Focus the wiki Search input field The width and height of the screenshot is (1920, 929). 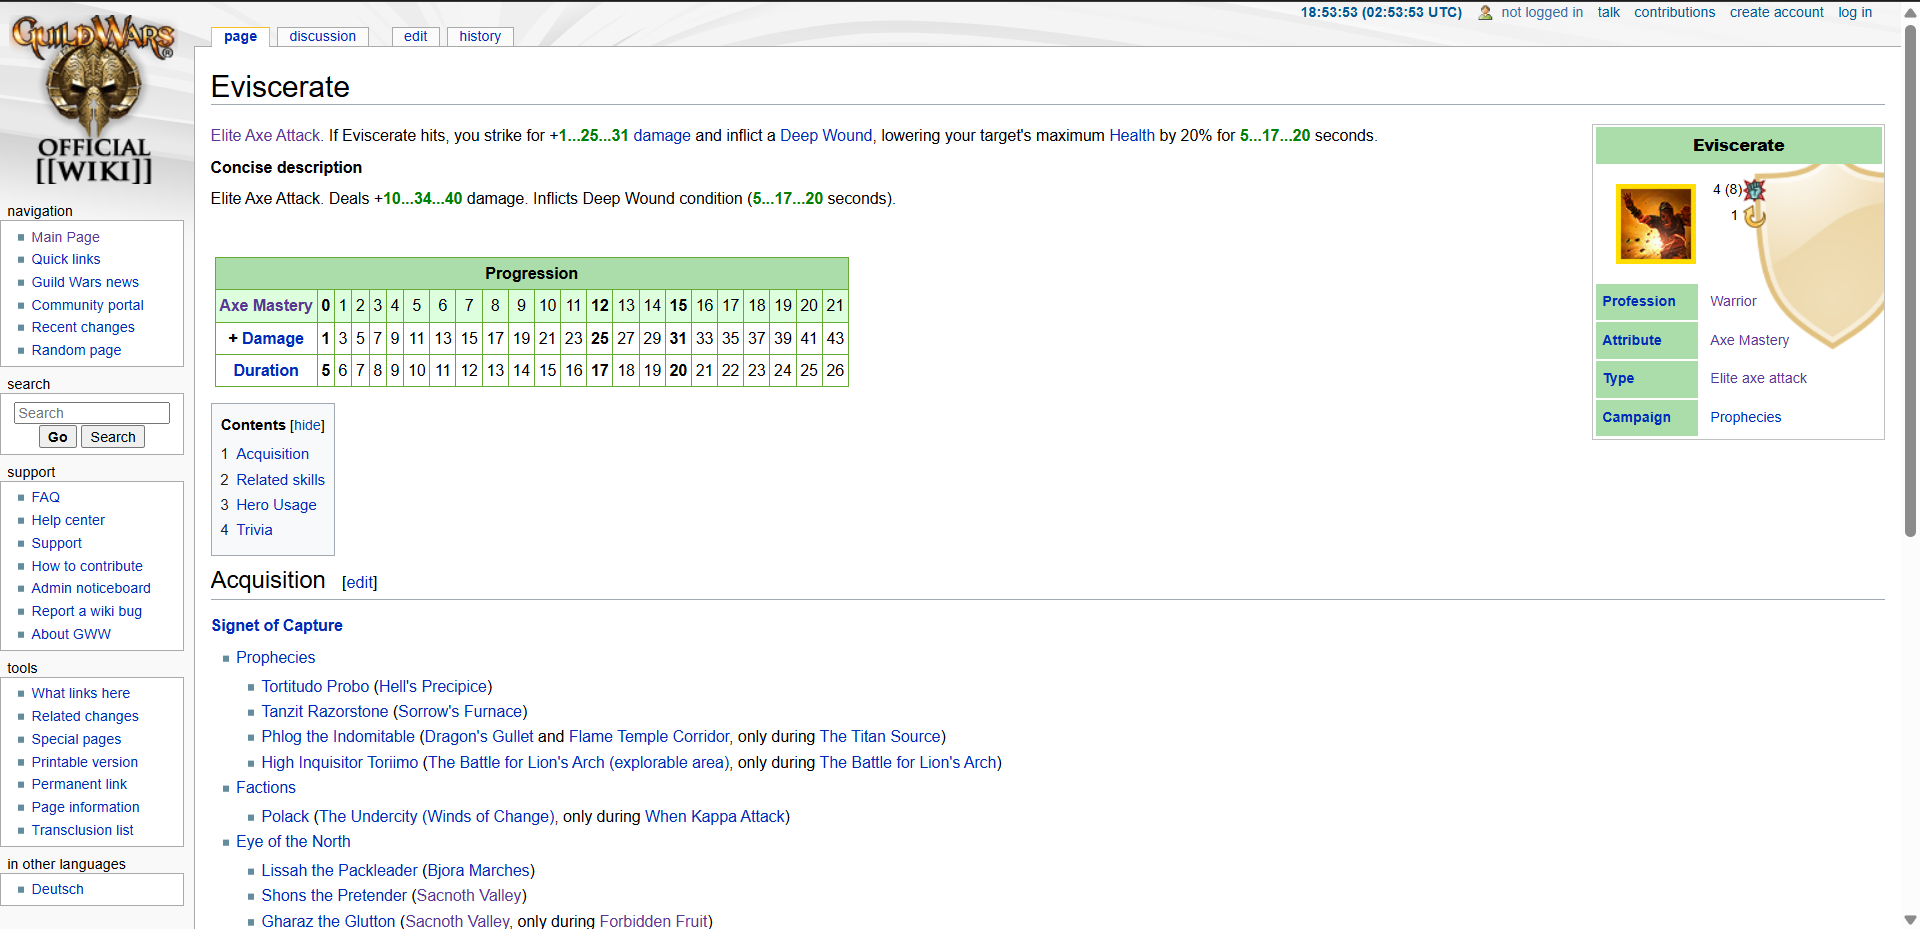(92, 413)
